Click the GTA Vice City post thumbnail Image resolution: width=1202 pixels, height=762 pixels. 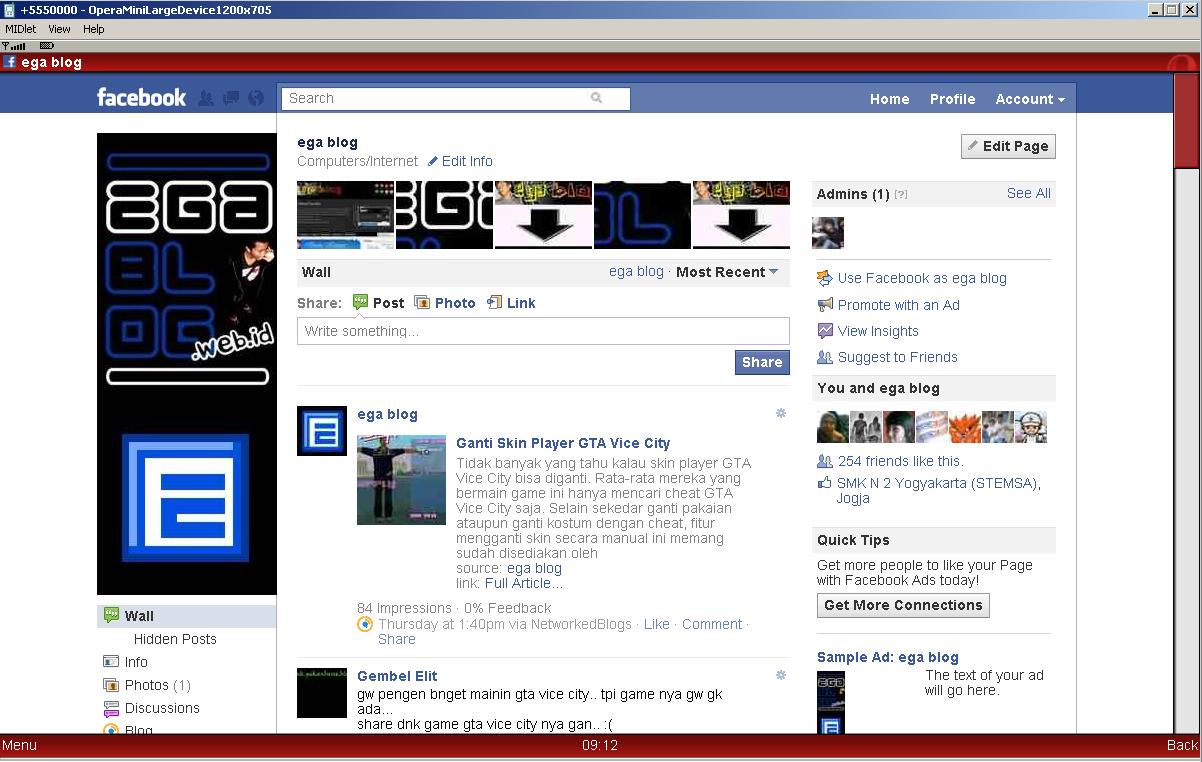pos(401,480)
